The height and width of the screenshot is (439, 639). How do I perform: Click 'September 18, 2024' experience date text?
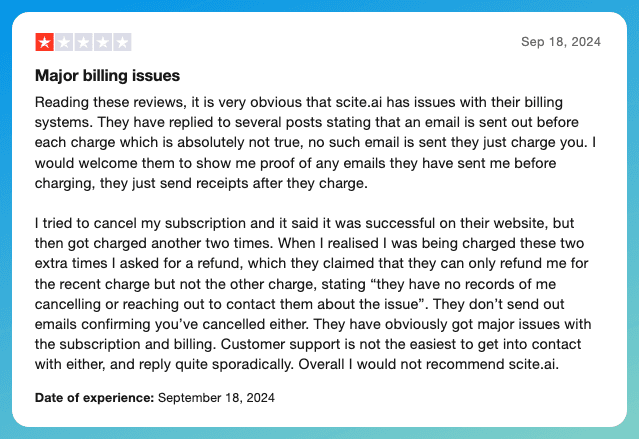(216, 398)
